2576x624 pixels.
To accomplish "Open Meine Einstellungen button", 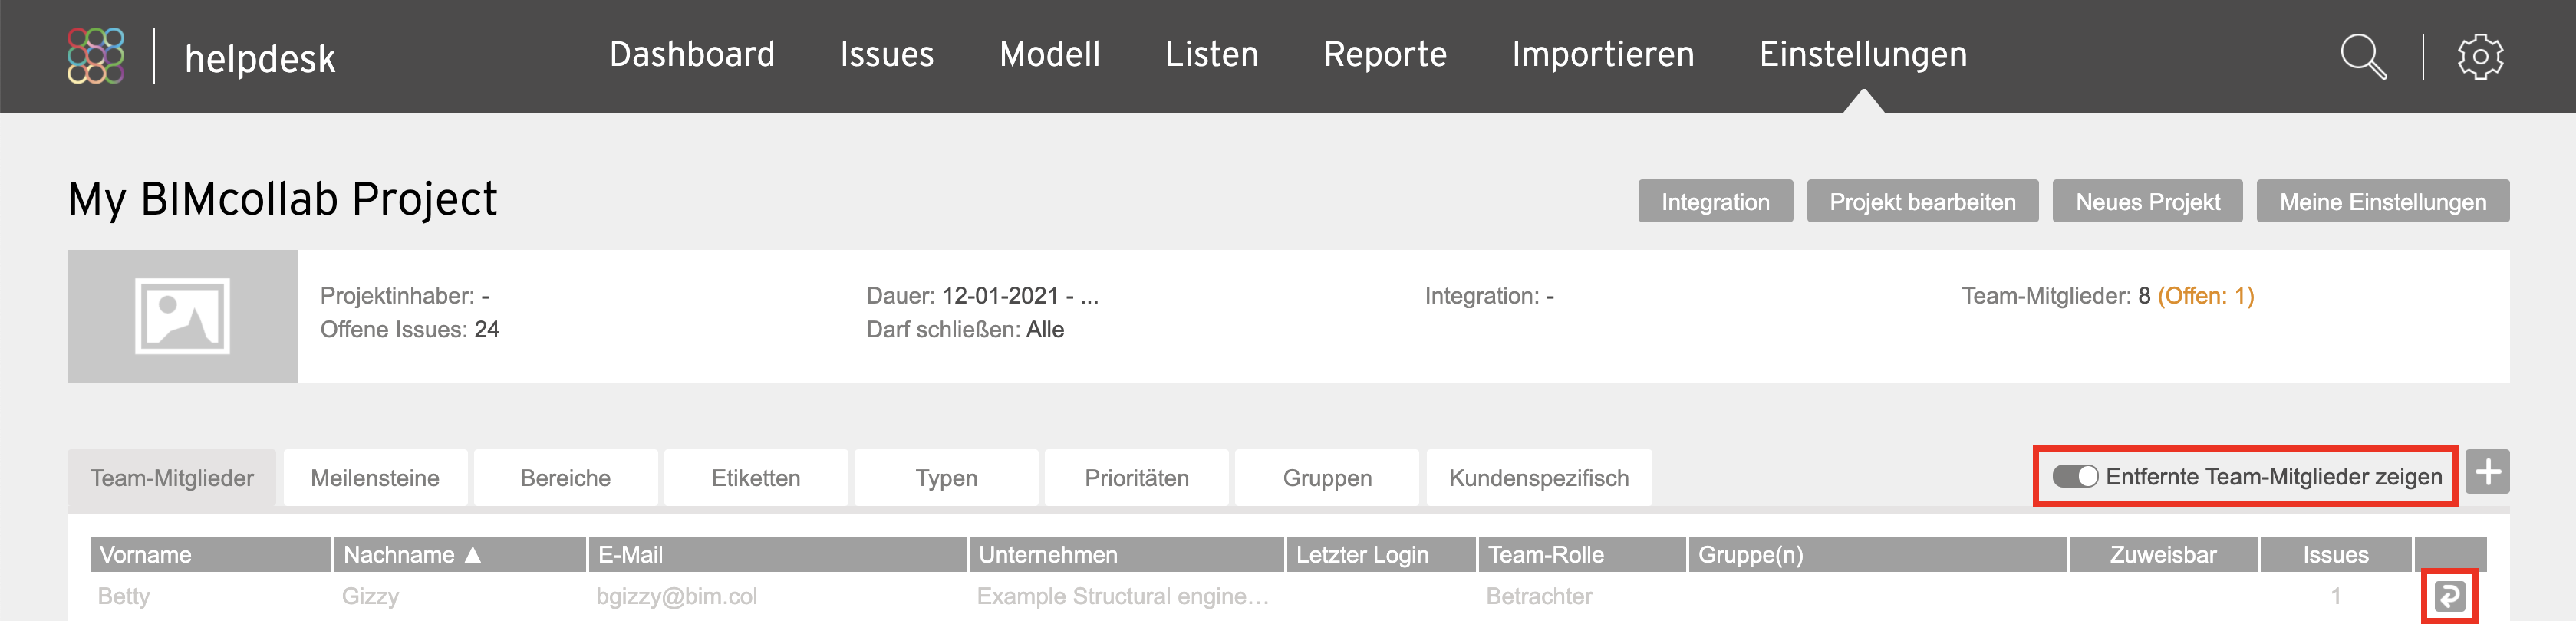I will [2382, 201].
